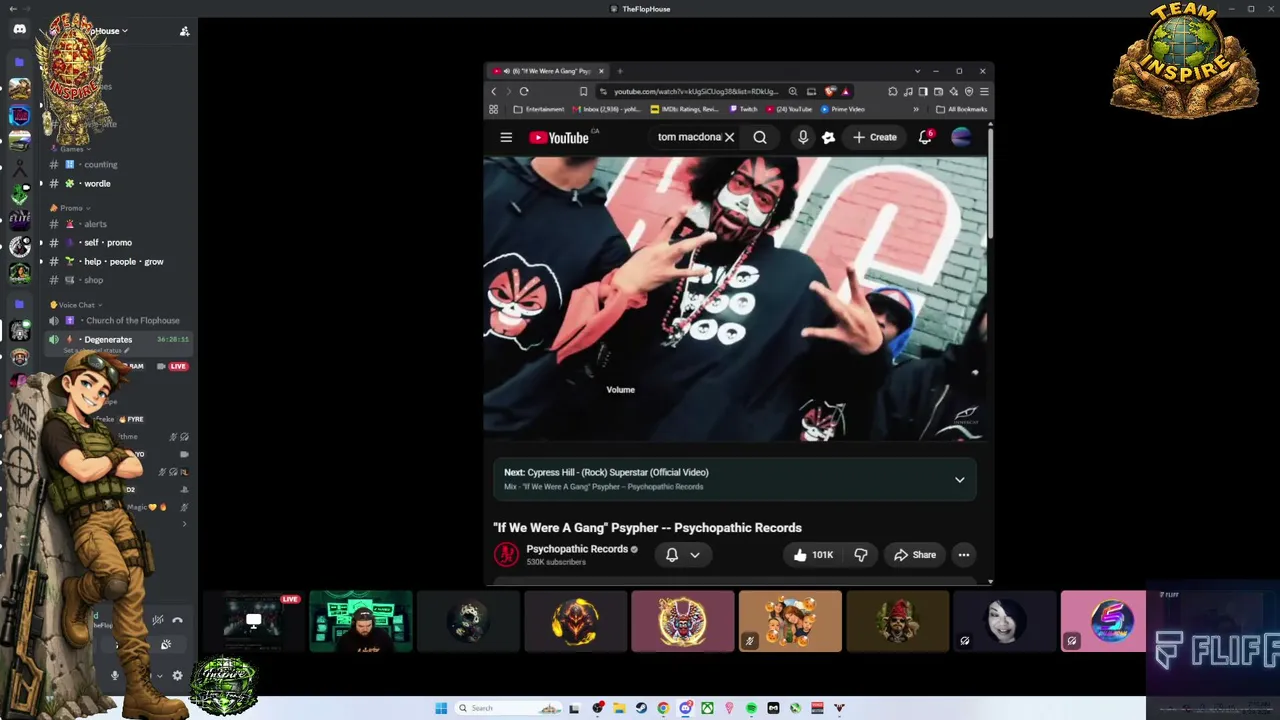
Task: Open the alerts channel in Discord
Action: (x=95, y=224)
